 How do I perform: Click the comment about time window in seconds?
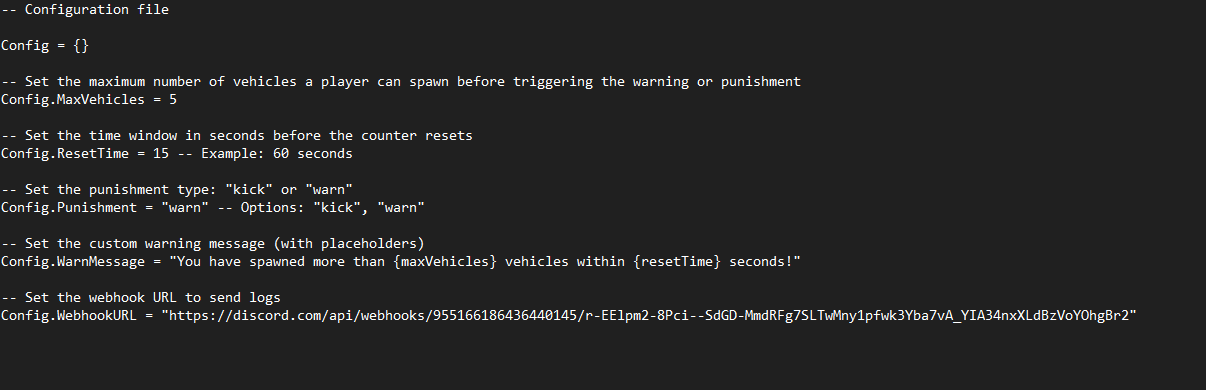point(237,136)
